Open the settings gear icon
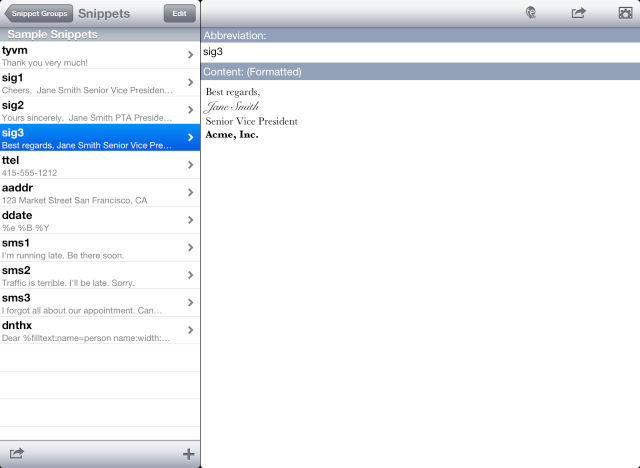Image resolution: width=640 pixels, height=468 pixels. 625,13
